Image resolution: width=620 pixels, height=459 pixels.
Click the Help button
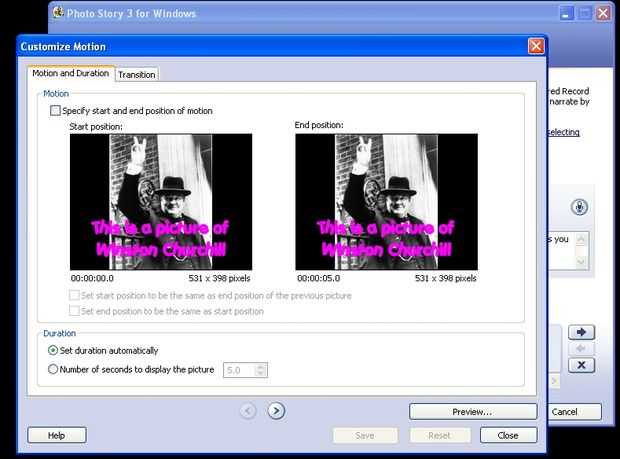(57, 435)
